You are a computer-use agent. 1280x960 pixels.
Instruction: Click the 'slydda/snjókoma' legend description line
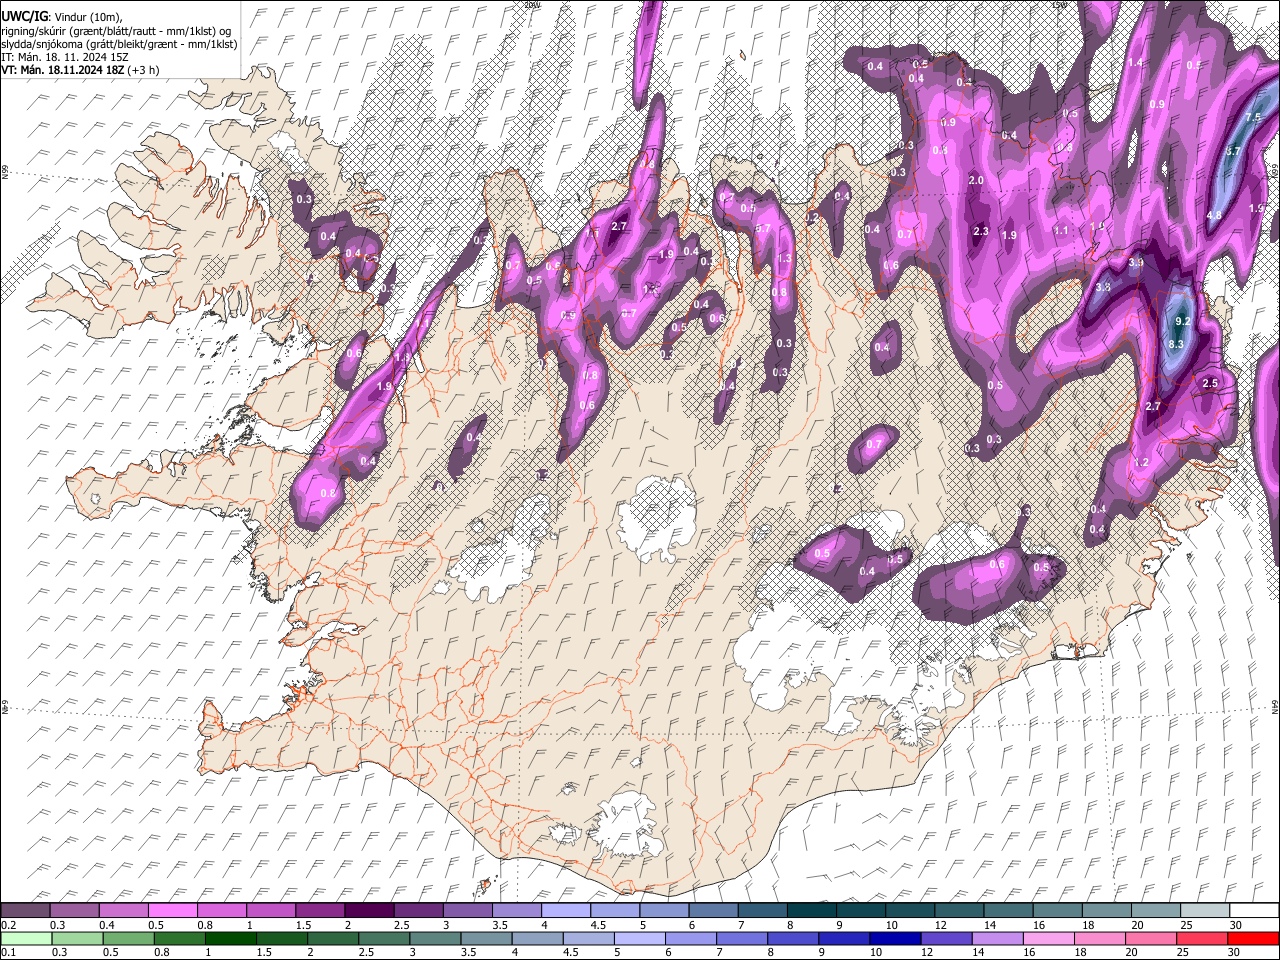coord(119,44)
